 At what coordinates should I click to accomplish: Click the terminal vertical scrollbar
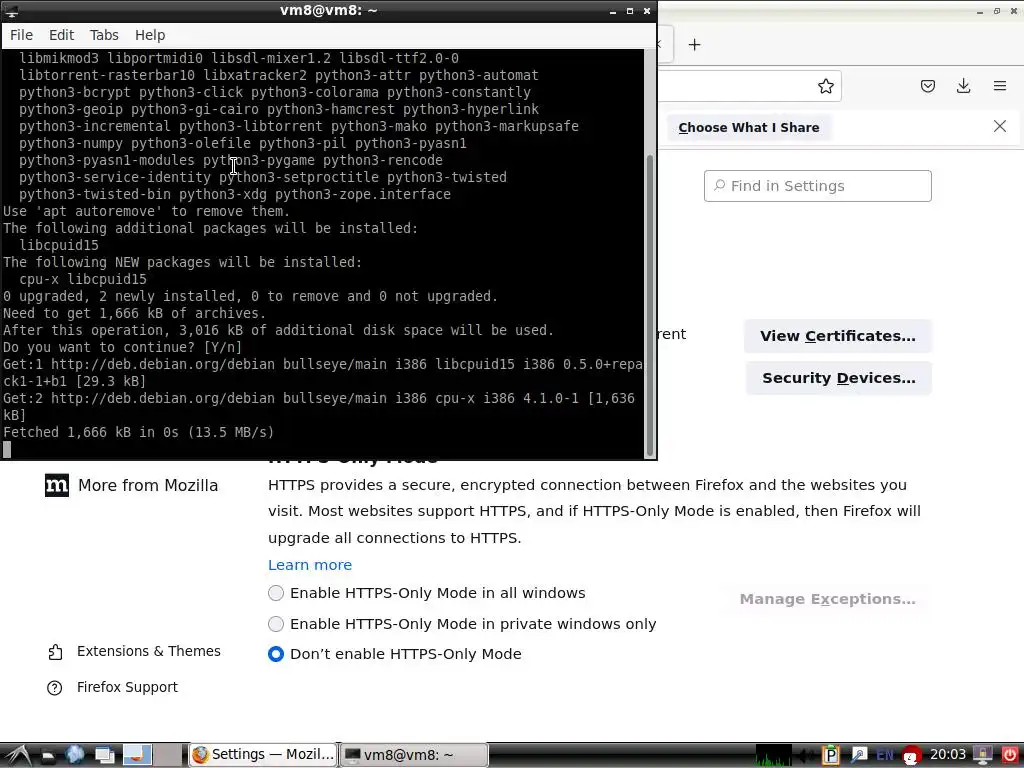pyautogui.click(x=649, y=307)
